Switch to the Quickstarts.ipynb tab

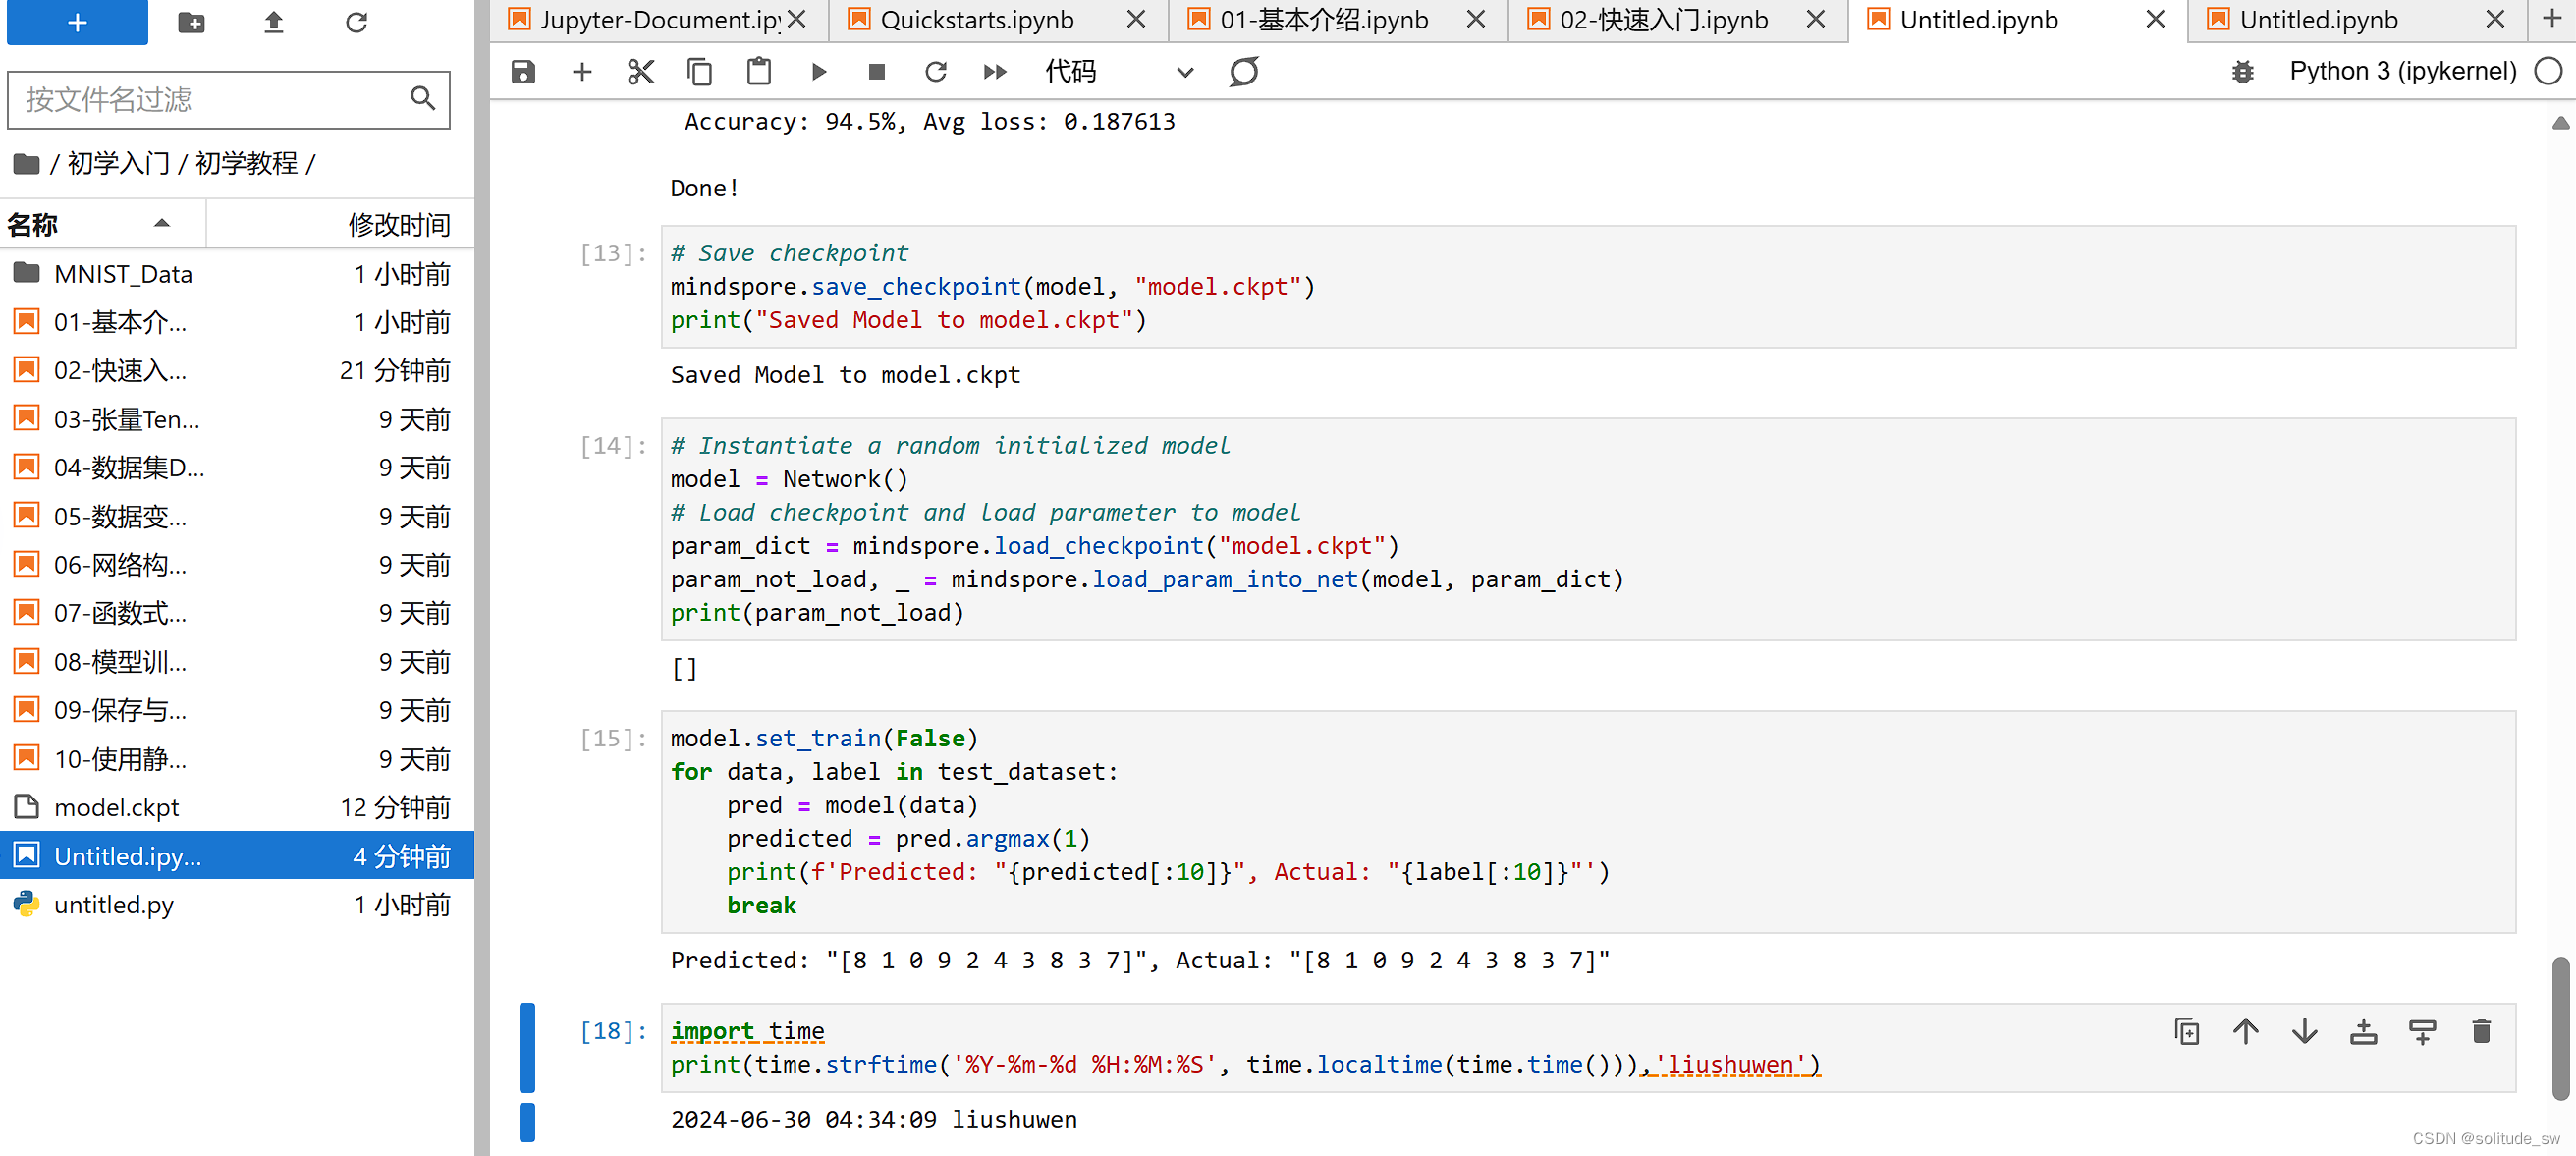(976, 20)
